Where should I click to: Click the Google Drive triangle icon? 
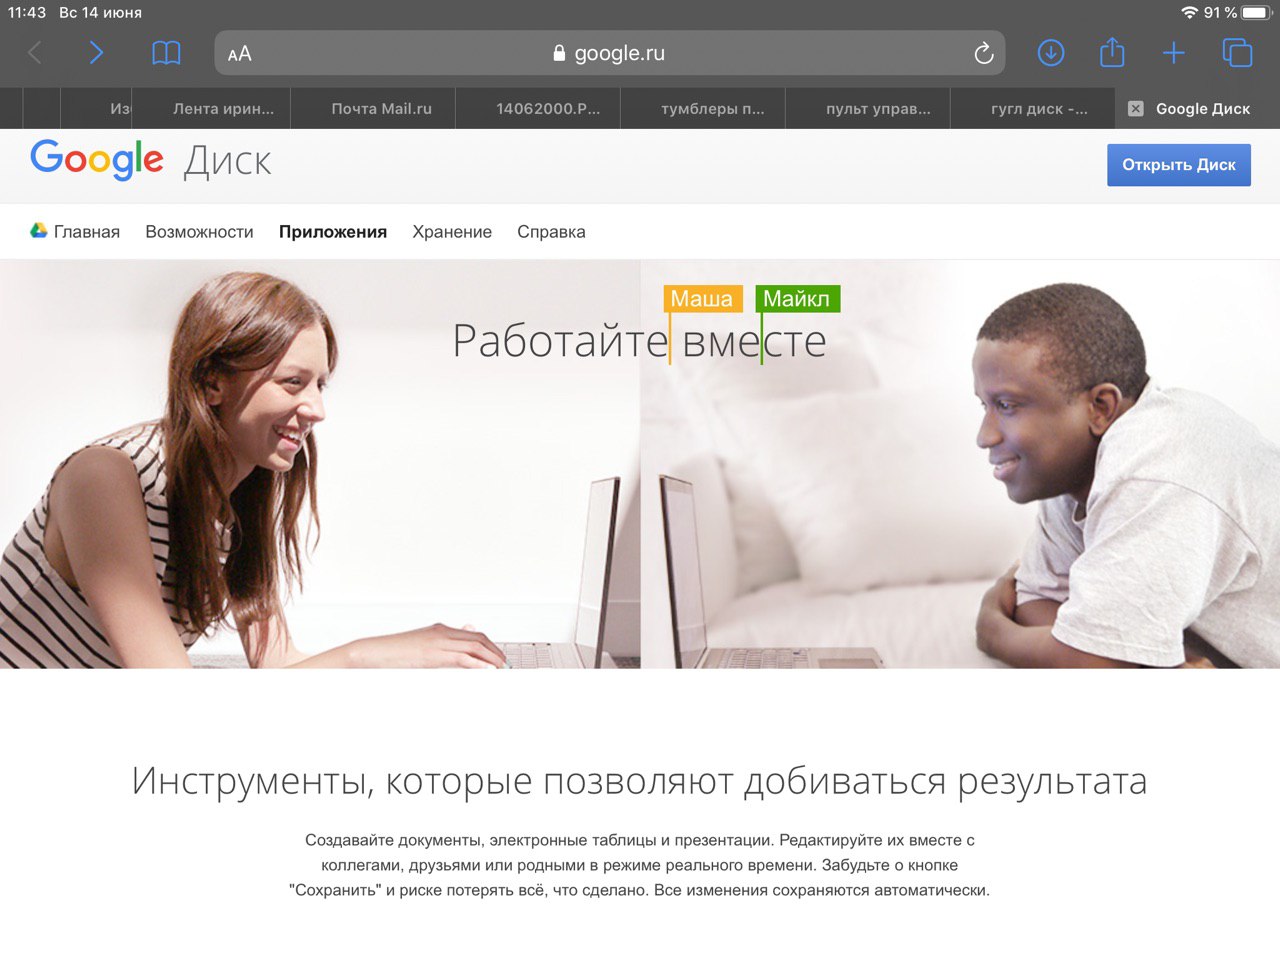point(39,231)
